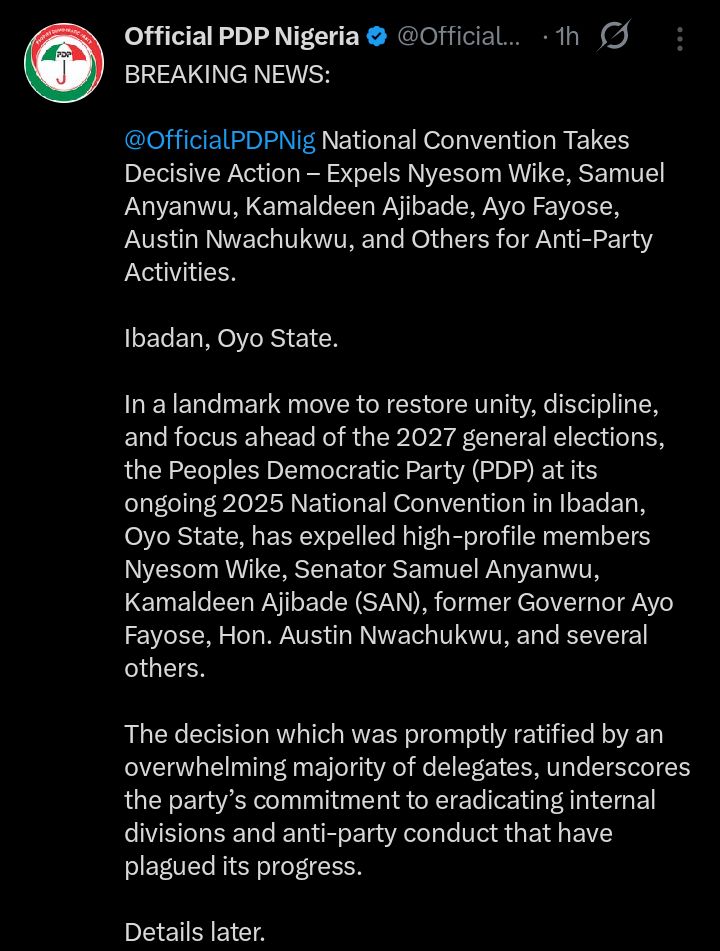Viewport: 720px width, 951px height.
Task: Click the standalone 'Ibadan, Oyo State.' line
Action: pyautogui.click(x=231, y=338)
